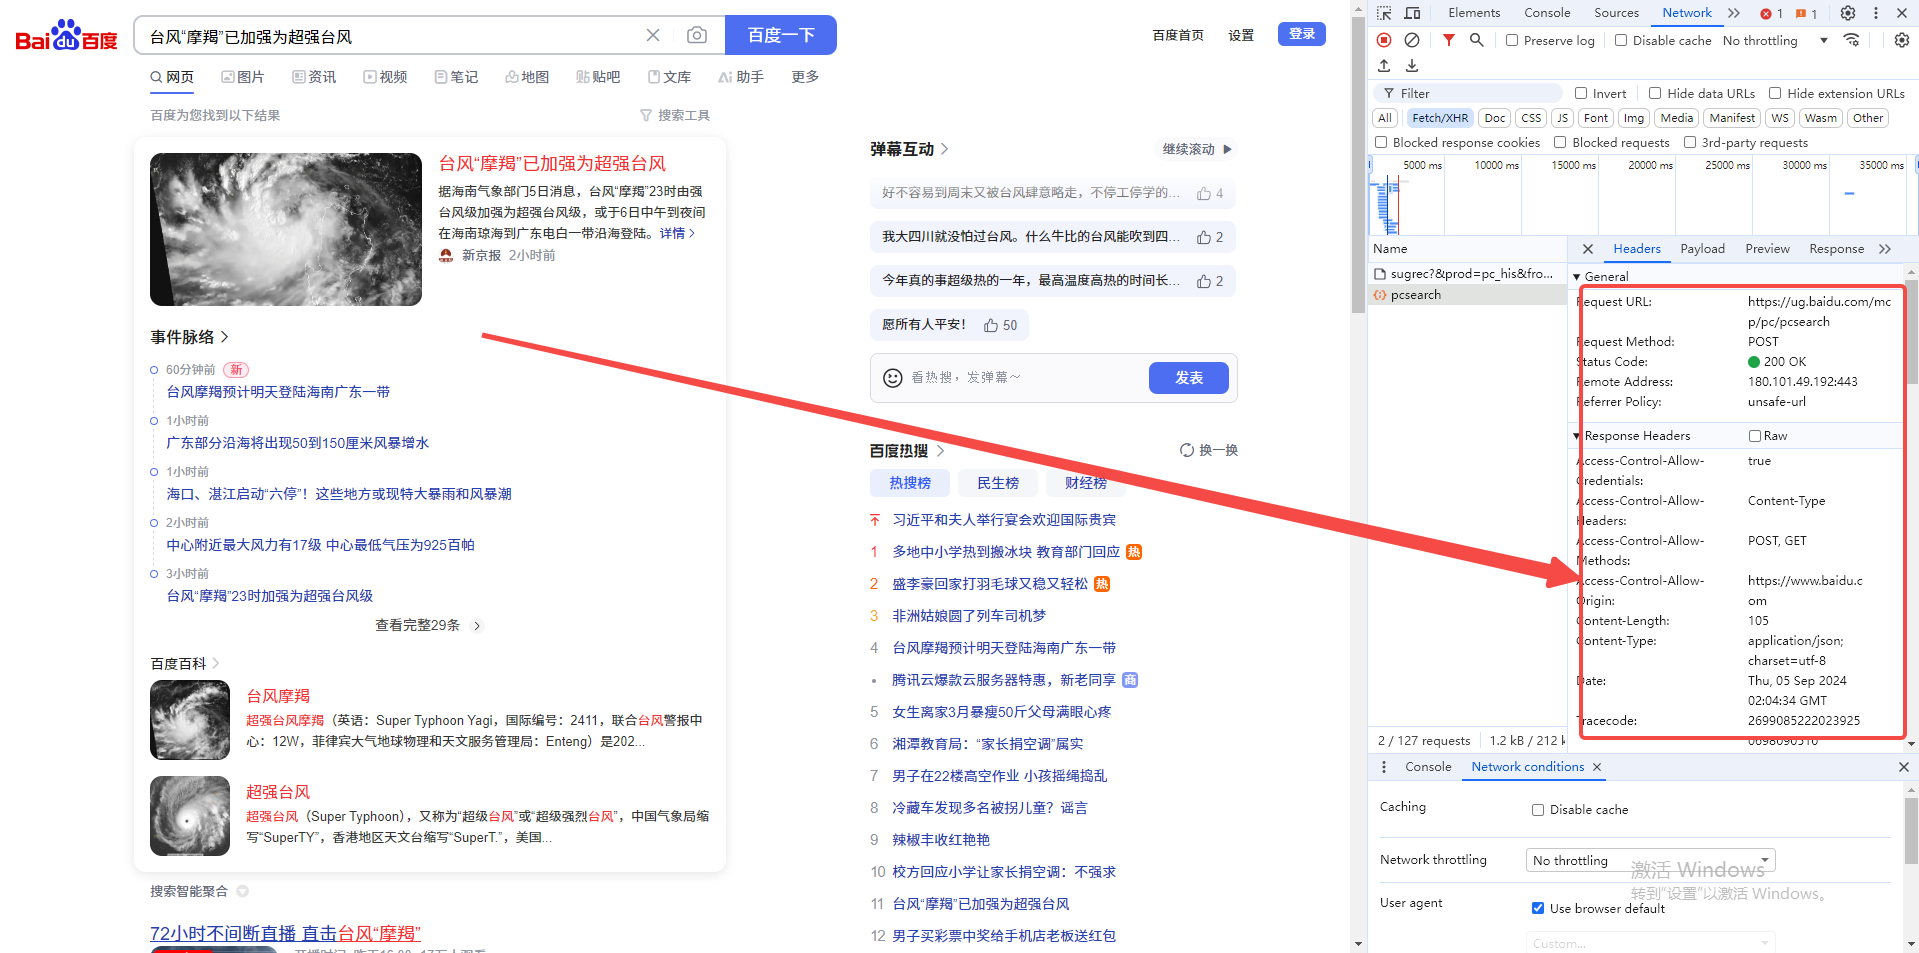The width and height of the screenshot is (1919, 953).
Task: Switch to the Sources tab
Action: pyautogui.click(x=1617, y=13)
